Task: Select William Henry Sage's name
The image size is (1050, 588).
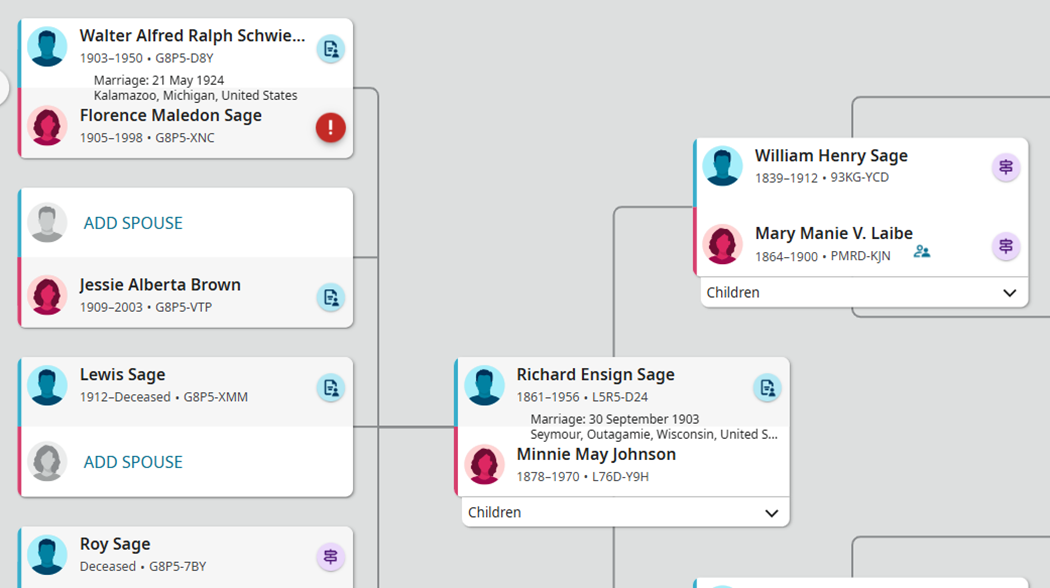Action: tap(831, 156)
